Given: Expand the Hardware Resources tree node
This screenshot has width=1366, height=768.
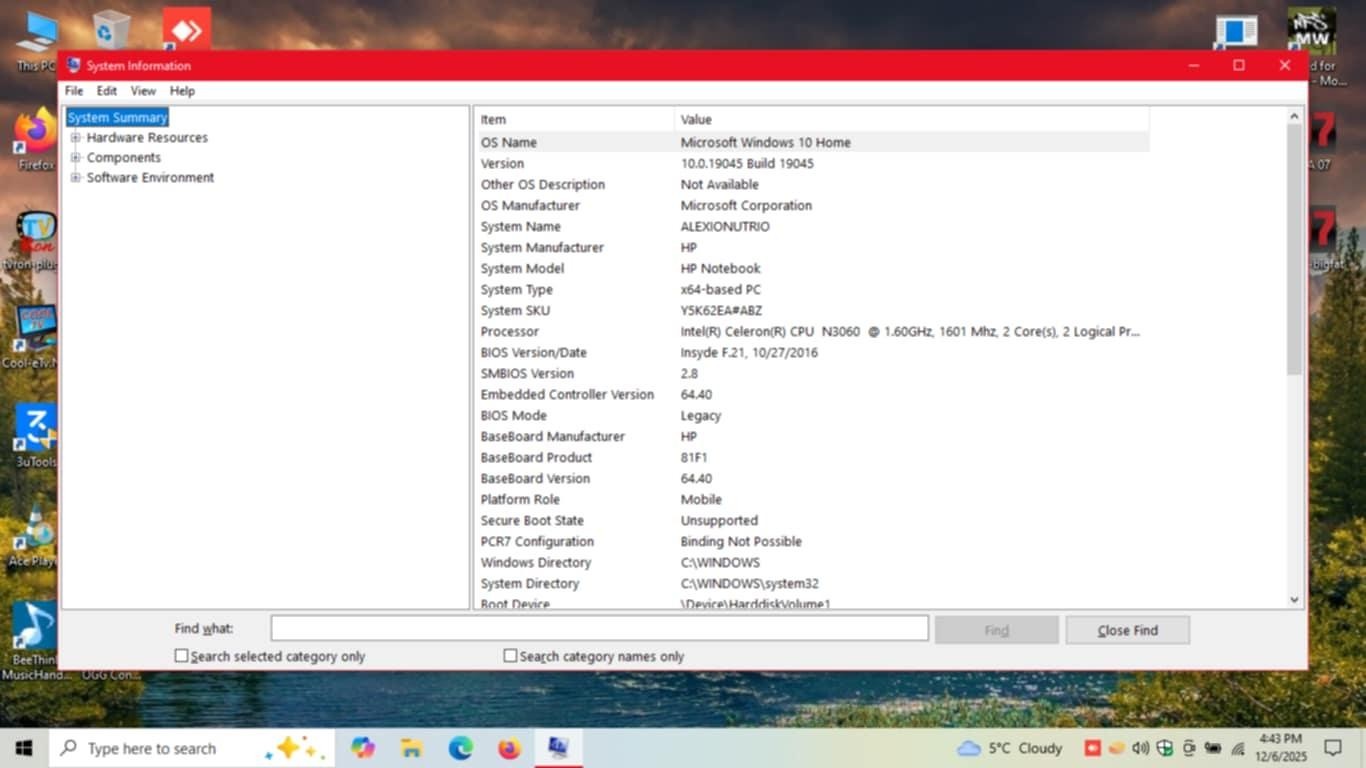Looking at the screenshot, I should [75, 138].
